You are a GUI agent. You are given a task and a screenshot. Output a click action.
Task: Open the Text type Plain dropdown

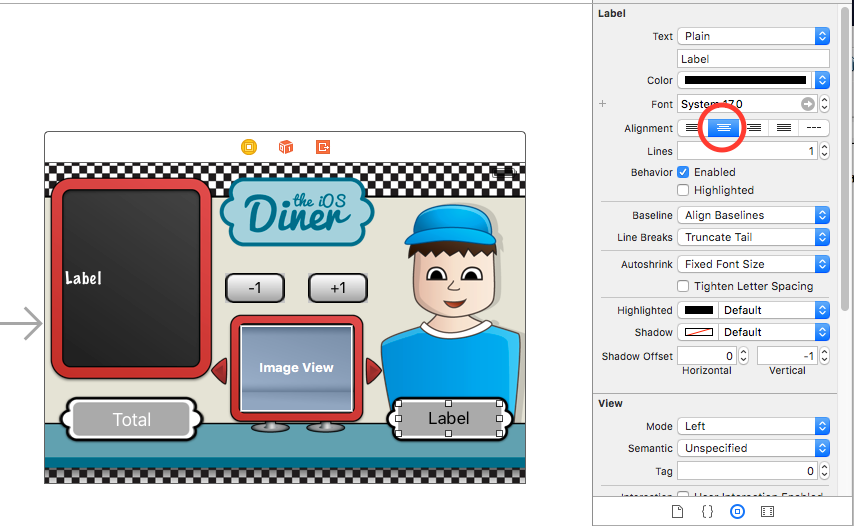click(x=754, y=36)
